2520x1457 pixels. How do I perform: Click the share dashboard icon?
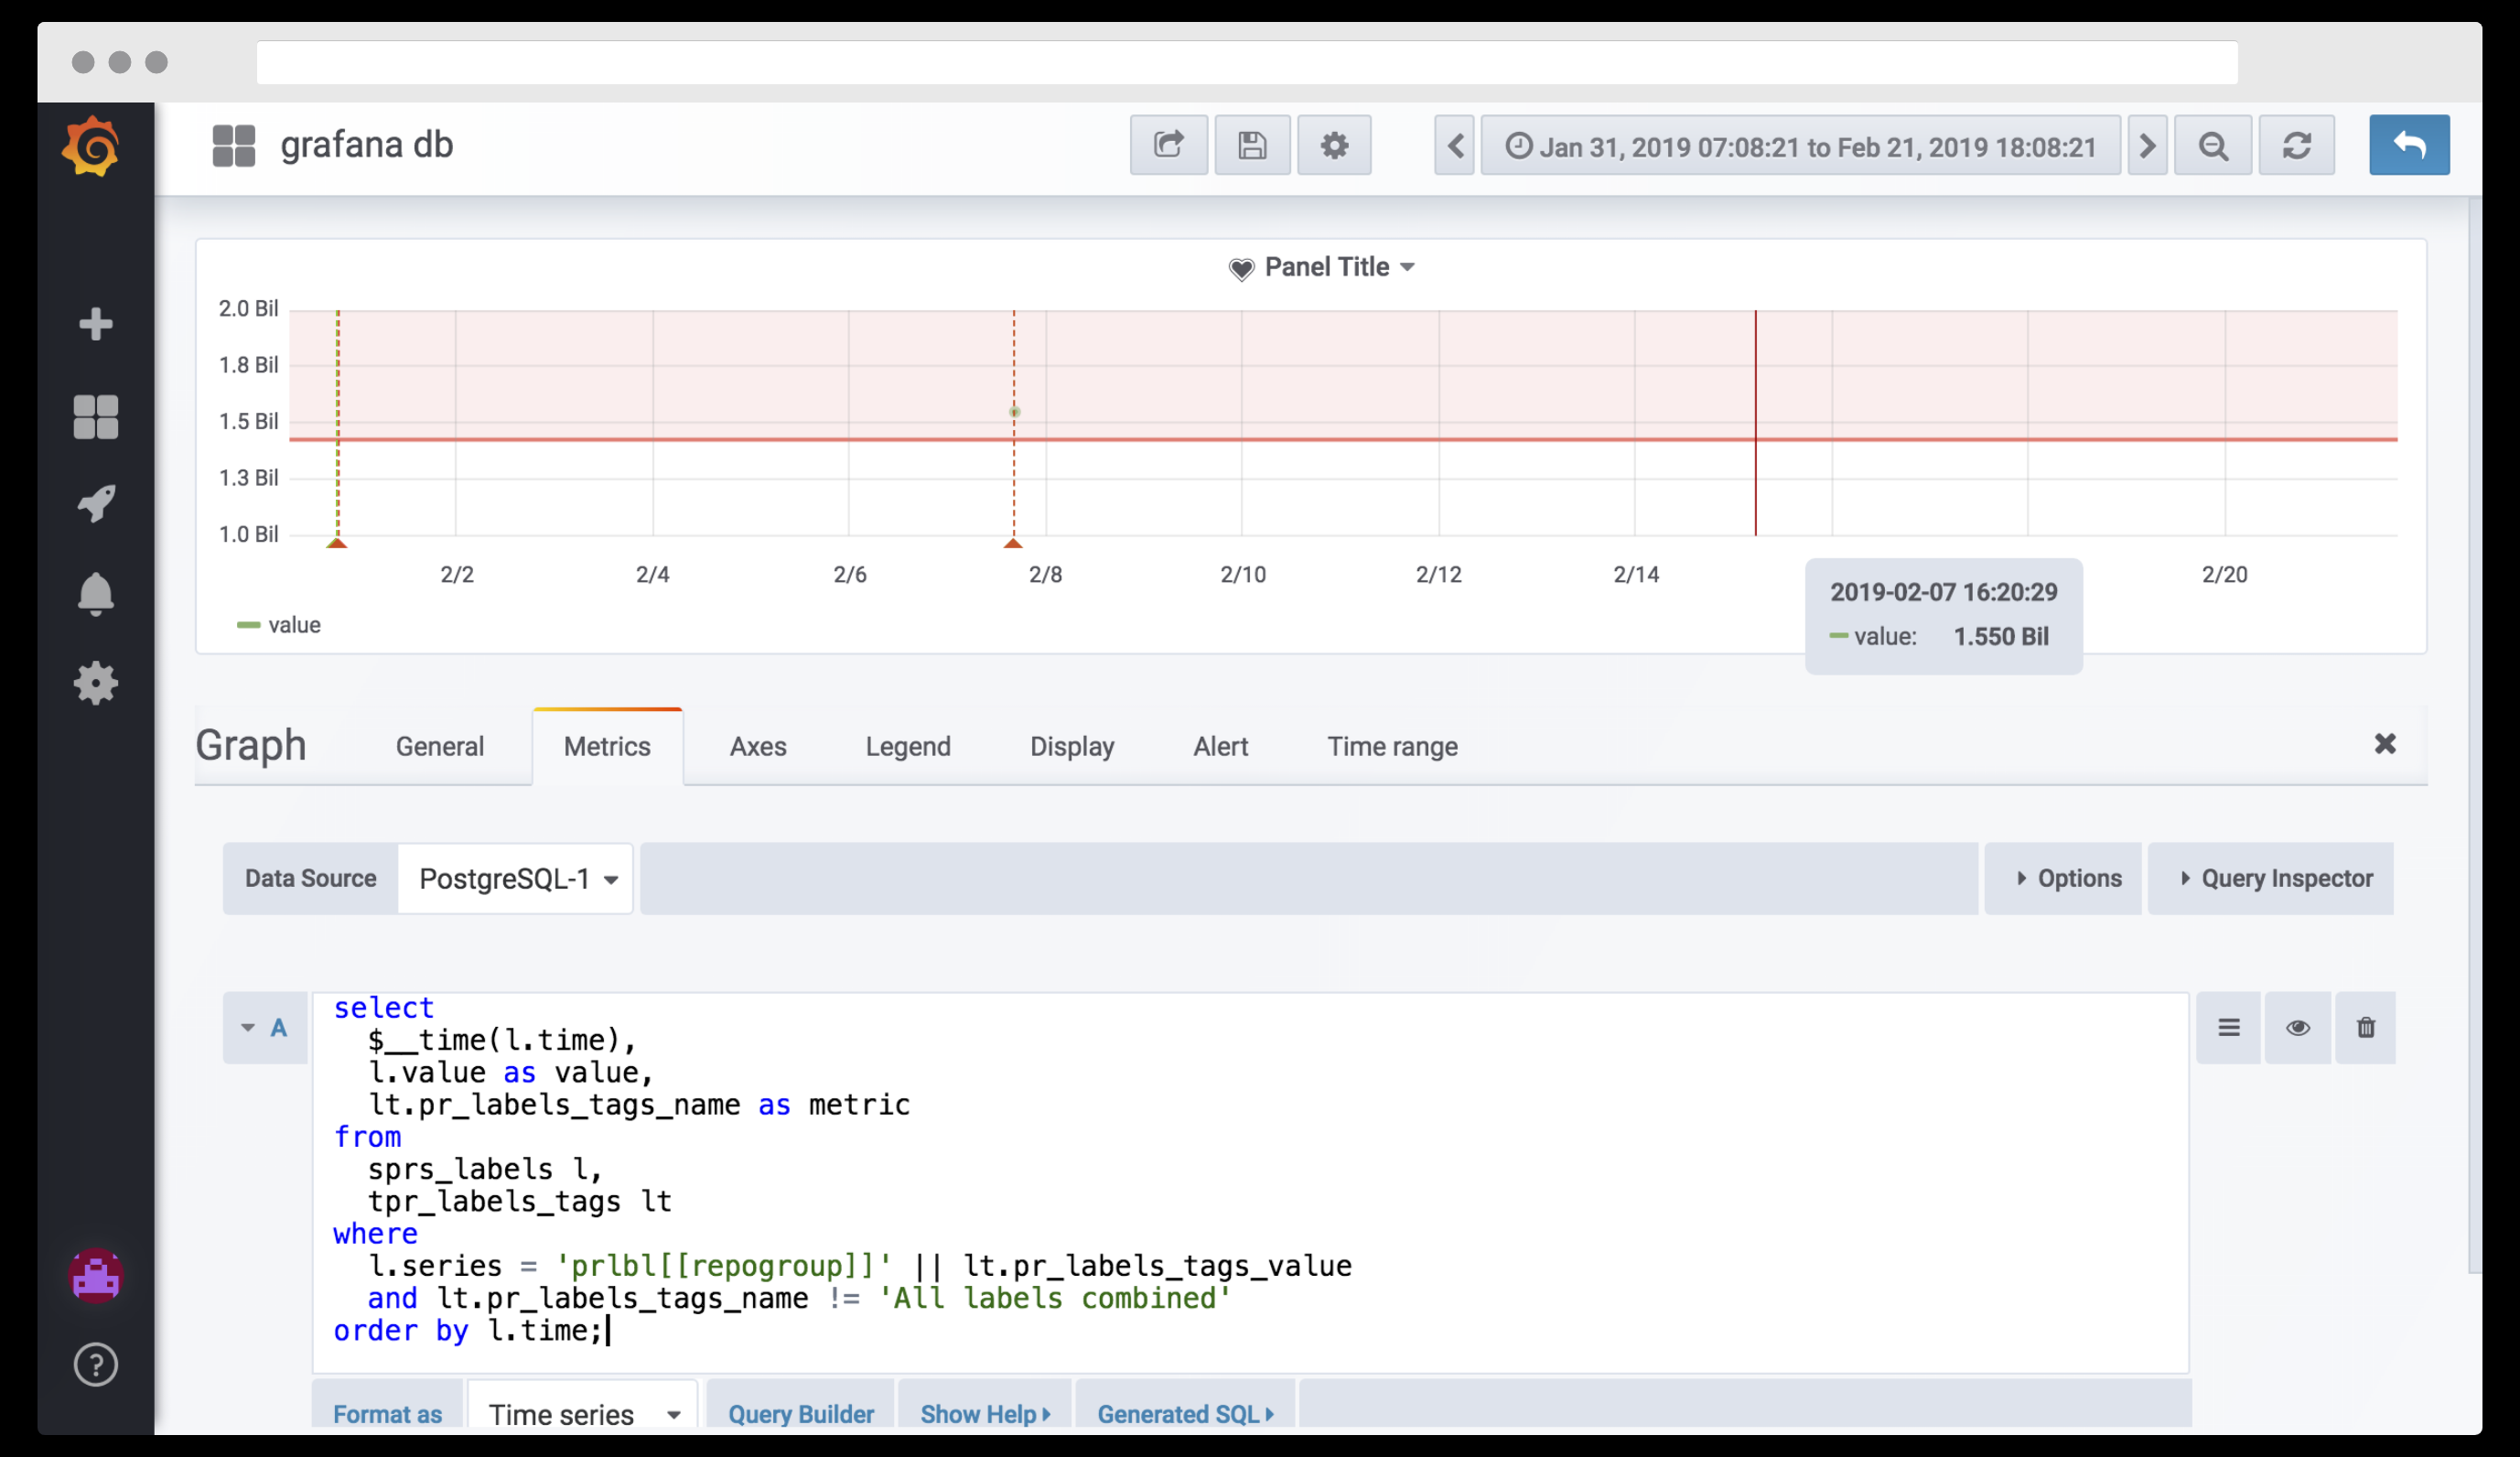point(1168,146)
